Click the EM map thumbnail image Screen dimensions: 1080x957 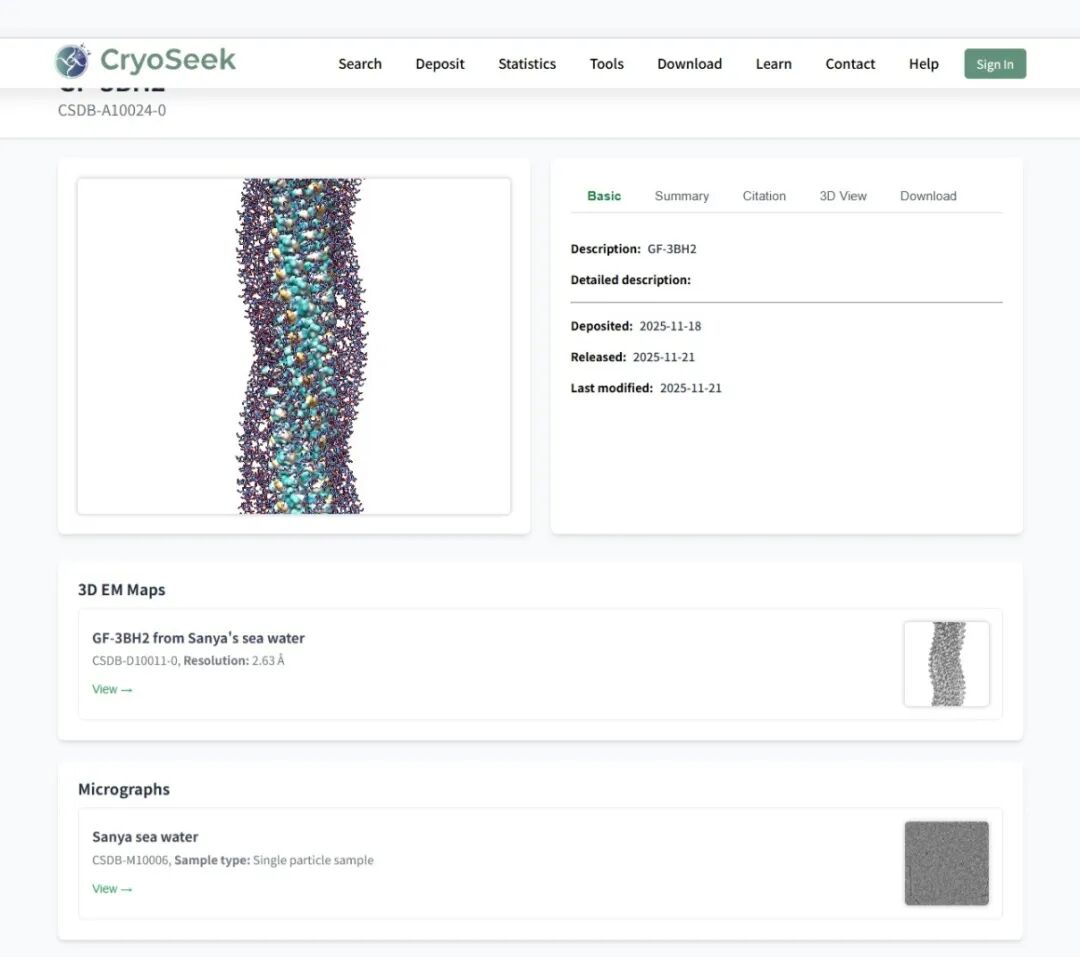(946, 664)
